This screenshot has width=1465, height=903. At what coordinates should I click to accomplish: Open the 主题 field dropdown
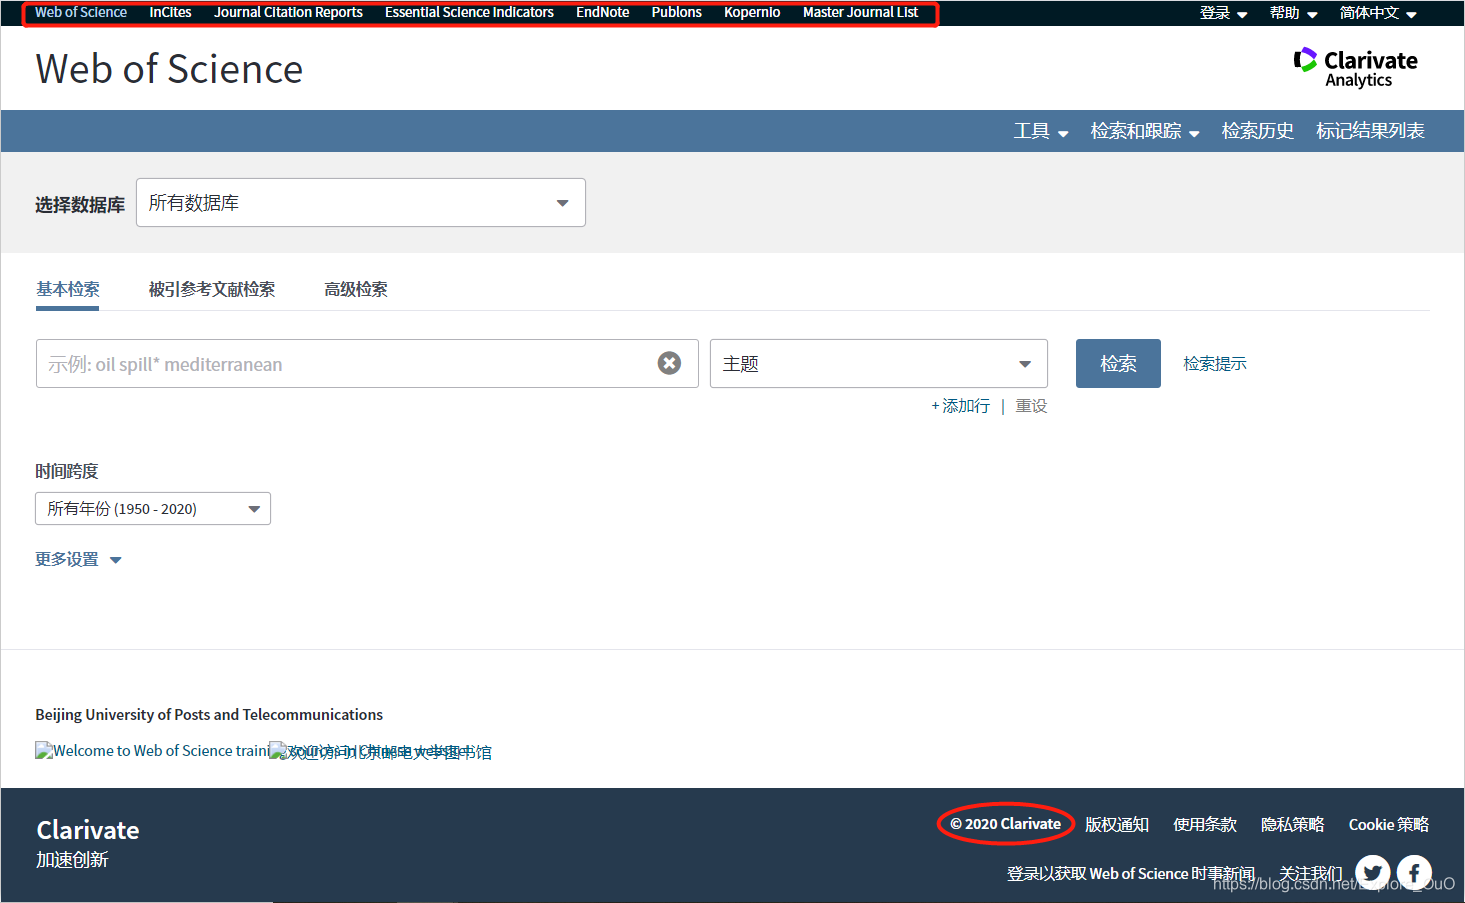pos(879,363)
